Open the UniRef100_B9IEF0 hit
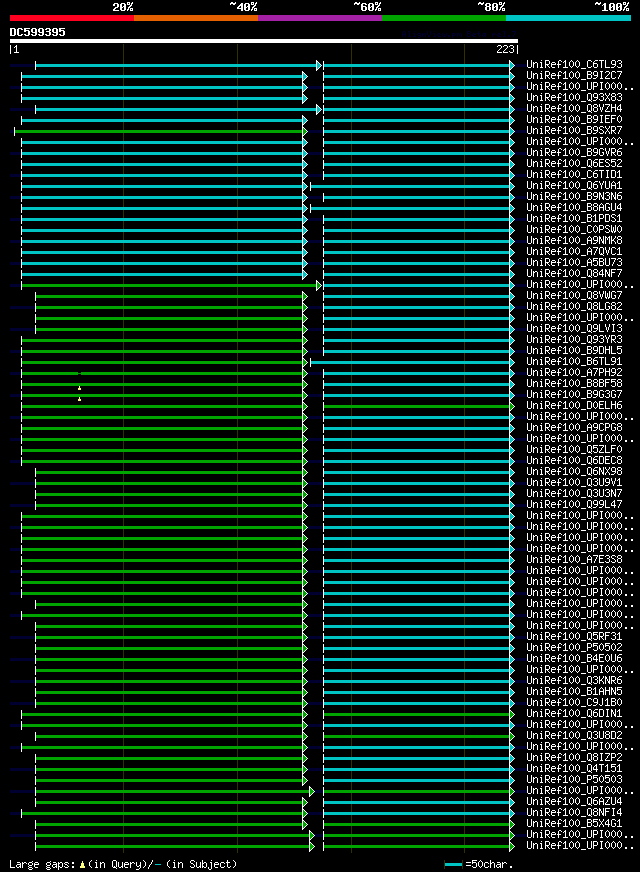 point(574,120)
